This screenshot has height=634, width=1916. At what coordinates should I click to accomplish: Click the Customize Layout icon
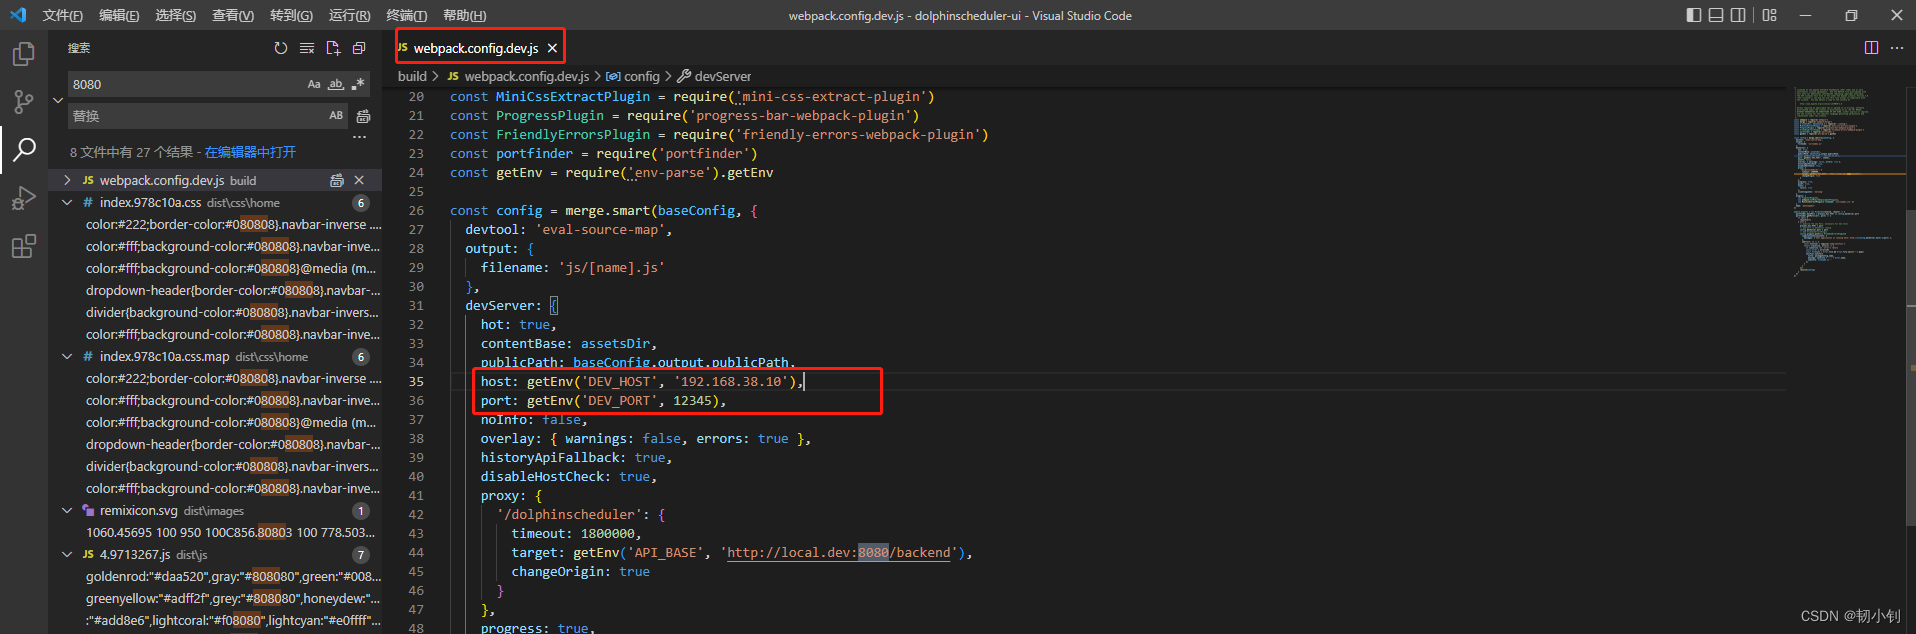1769,15
